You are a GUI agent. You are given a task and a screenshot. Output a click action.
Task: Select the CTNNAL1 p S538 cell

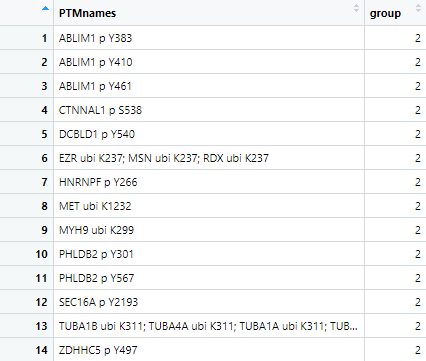[x=209, y=110]
